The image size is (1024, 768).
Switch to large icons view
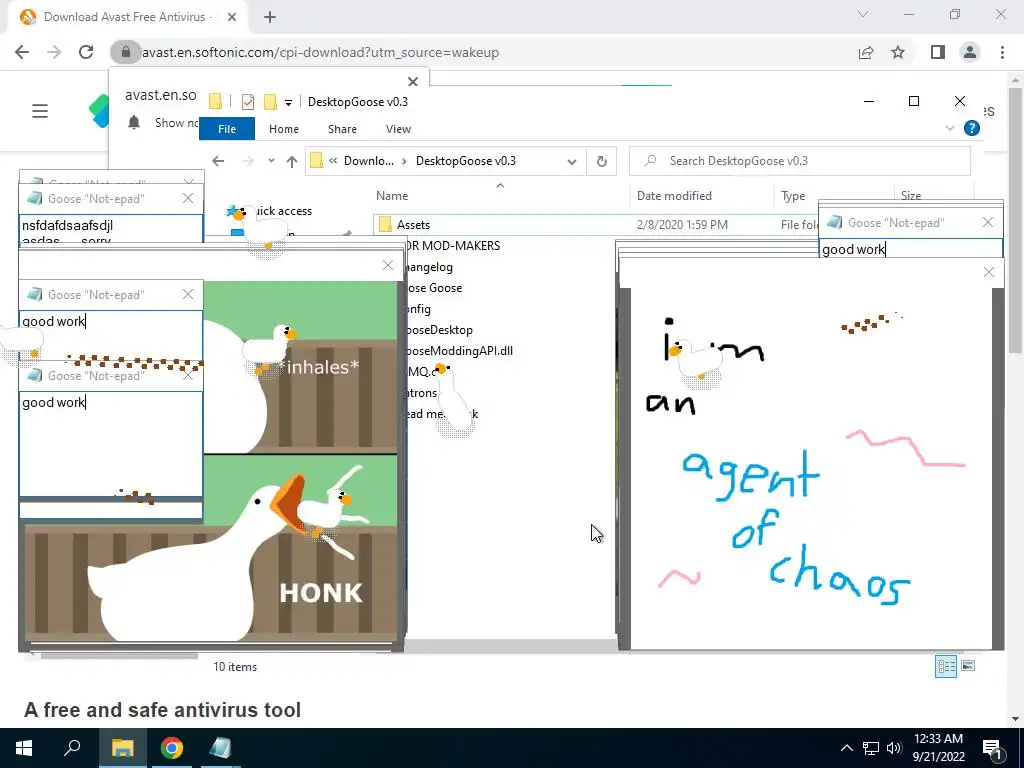[968, 666]
